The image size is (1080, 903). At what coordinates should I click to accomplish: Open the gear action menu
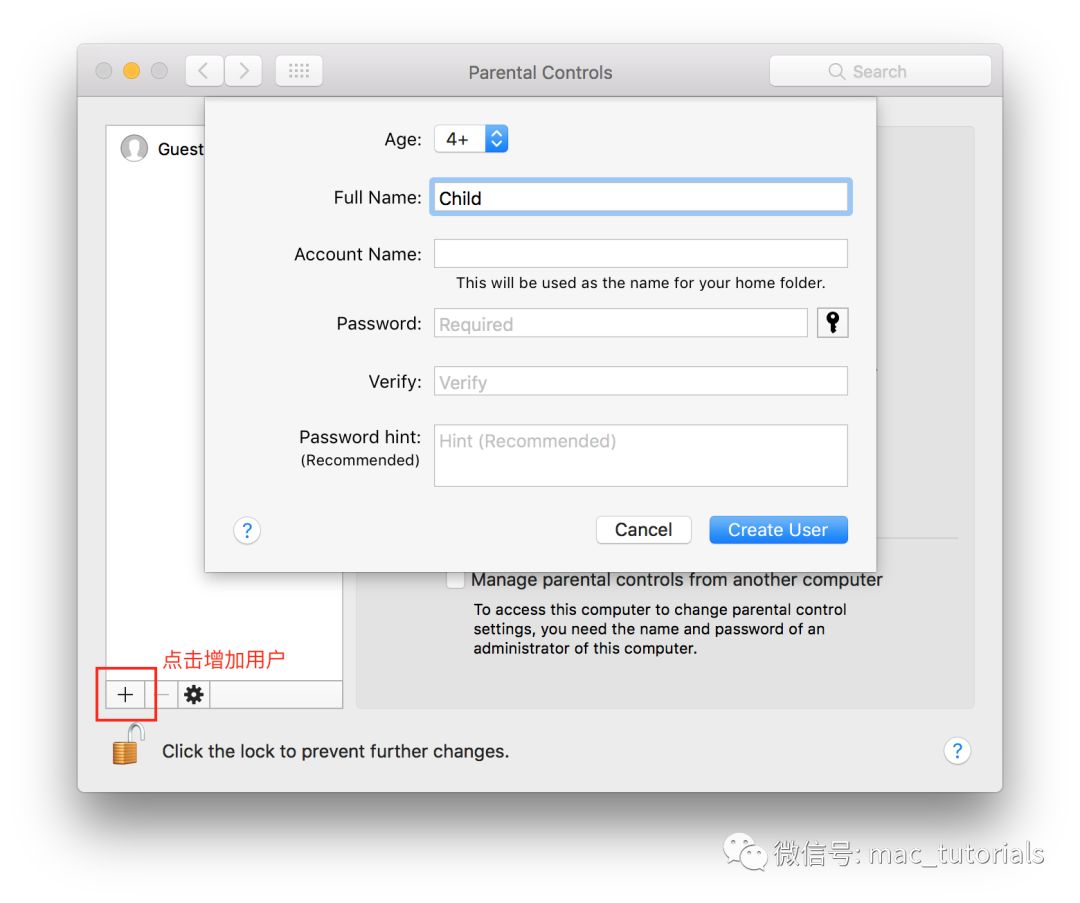click(x=194, y=695)
